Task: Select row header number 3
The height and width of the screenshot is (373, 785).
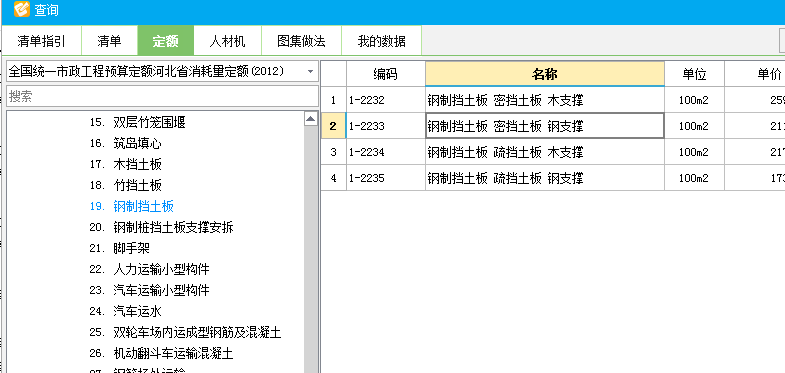Action: pos(333,152)
